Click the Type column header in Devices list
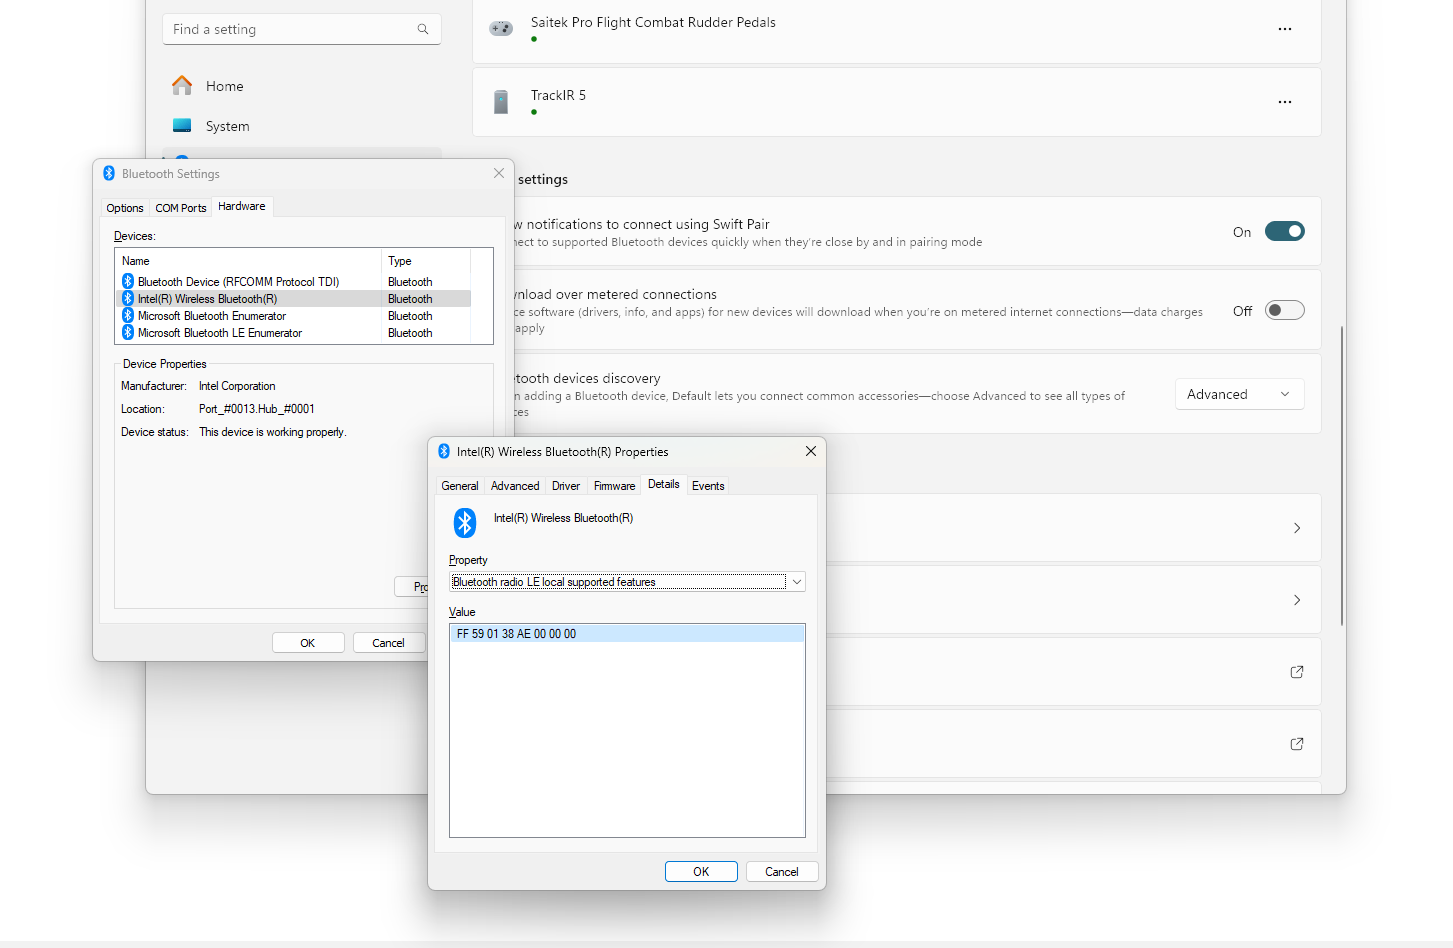This screenshot has width=1453, height=948. pos(426,261)
